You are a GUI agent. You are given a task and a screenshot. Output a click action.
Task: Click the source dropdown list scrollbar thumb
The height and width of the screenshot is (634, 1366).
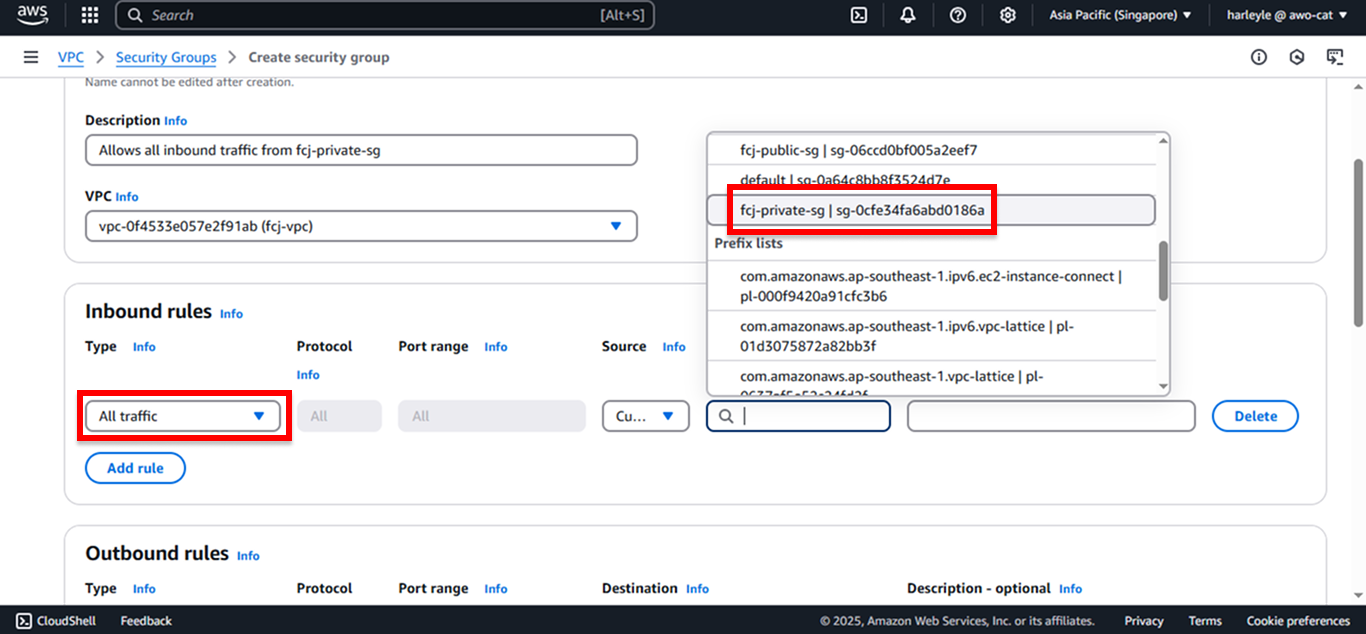click(x=1163, y=270)
